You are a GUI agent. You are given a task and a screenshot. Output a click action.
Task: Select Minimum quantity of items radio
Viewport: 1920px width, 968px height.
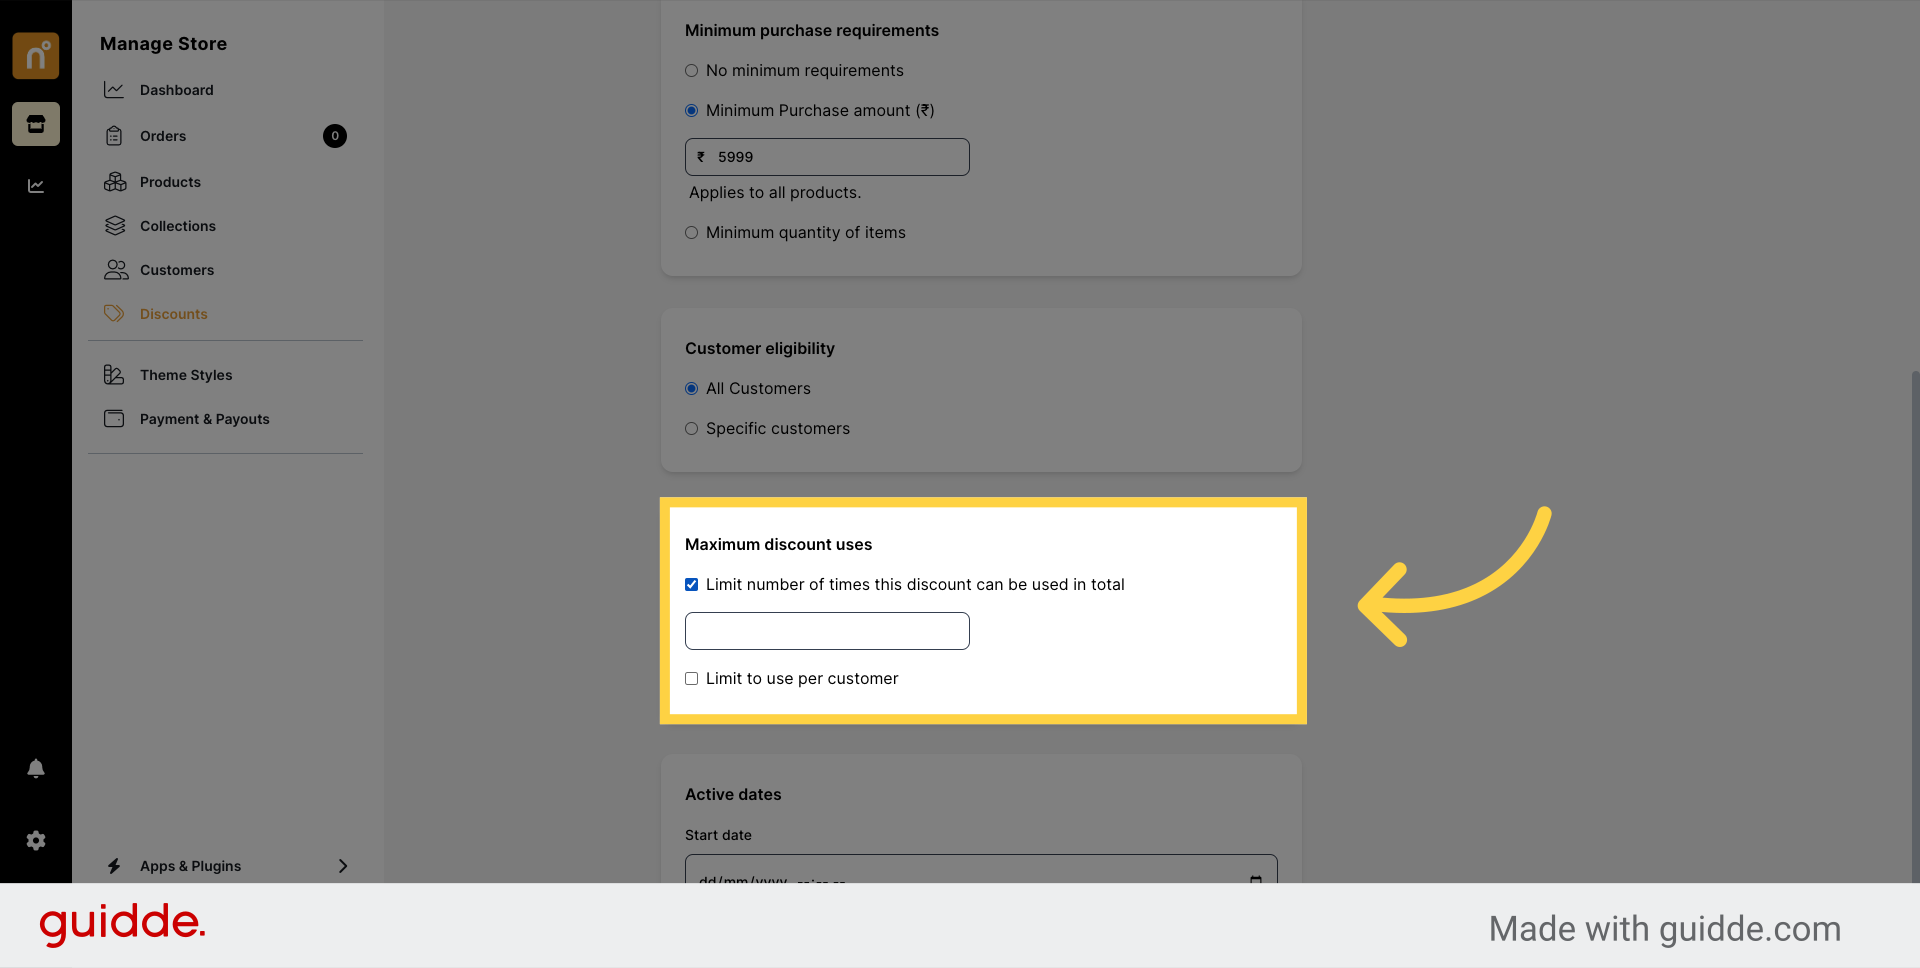pyautogui.click(x=691, y=233)
